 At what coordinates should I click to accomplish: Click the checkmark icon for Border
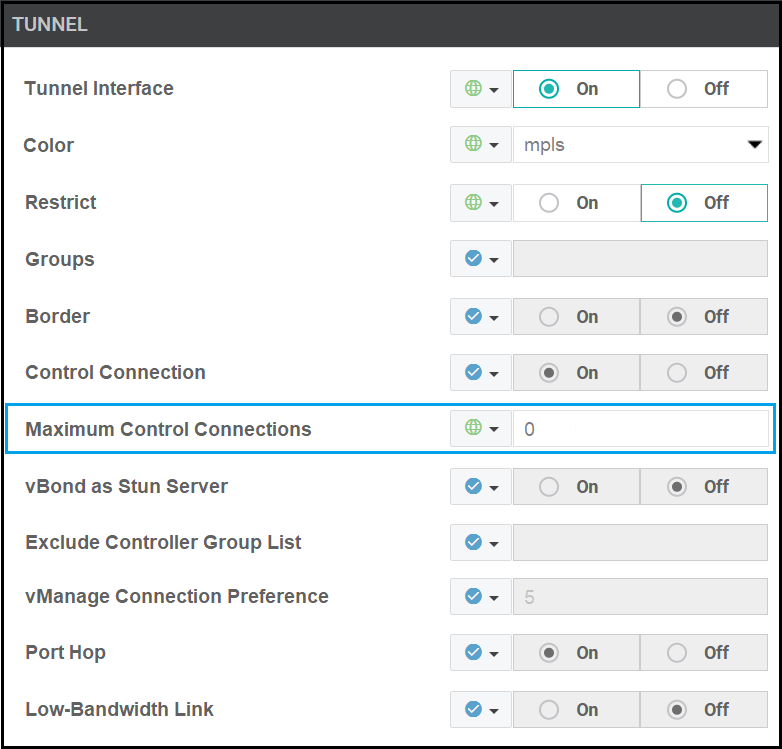point(474,316)
